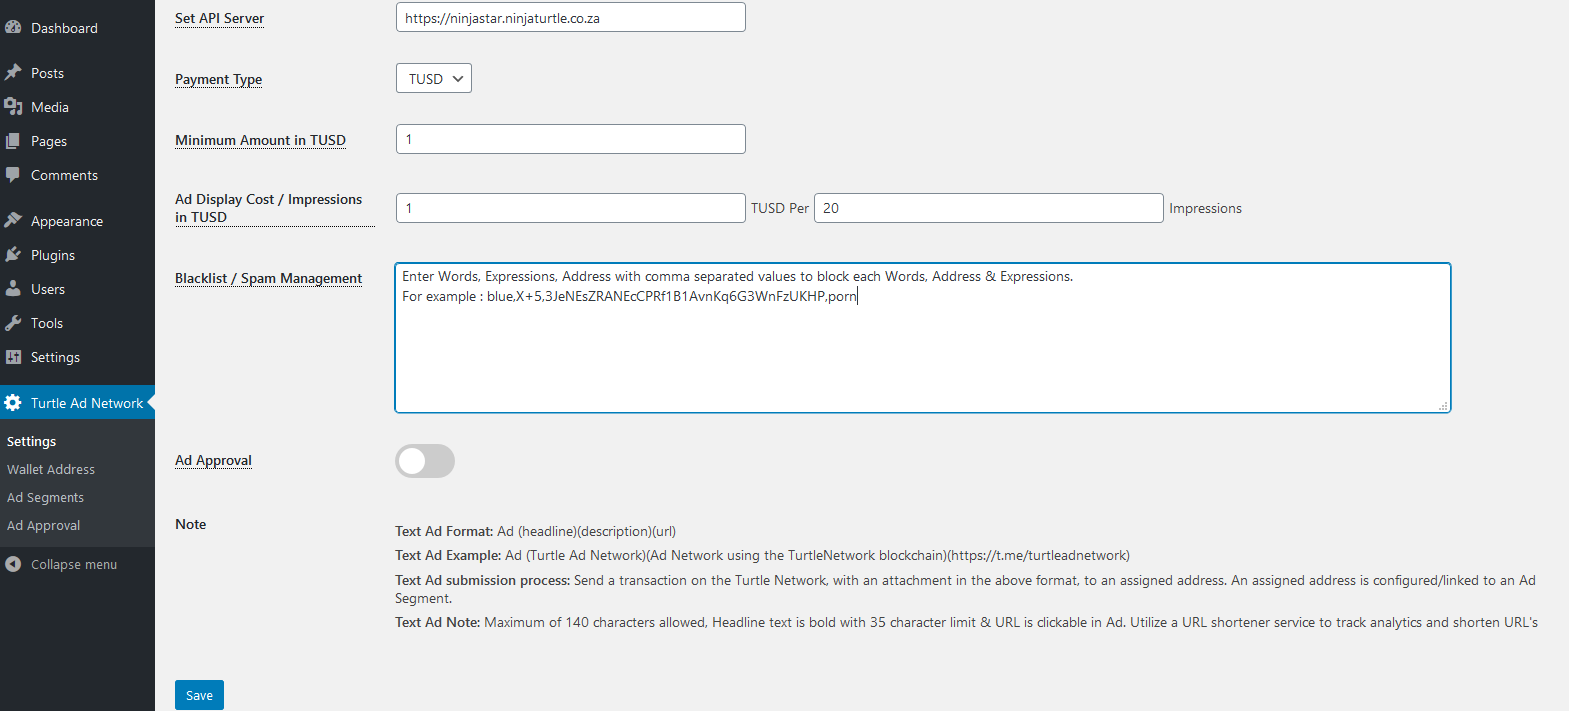Click inside the Blacklist / Spam Management textarea
1569x711 pixels.
923,338
